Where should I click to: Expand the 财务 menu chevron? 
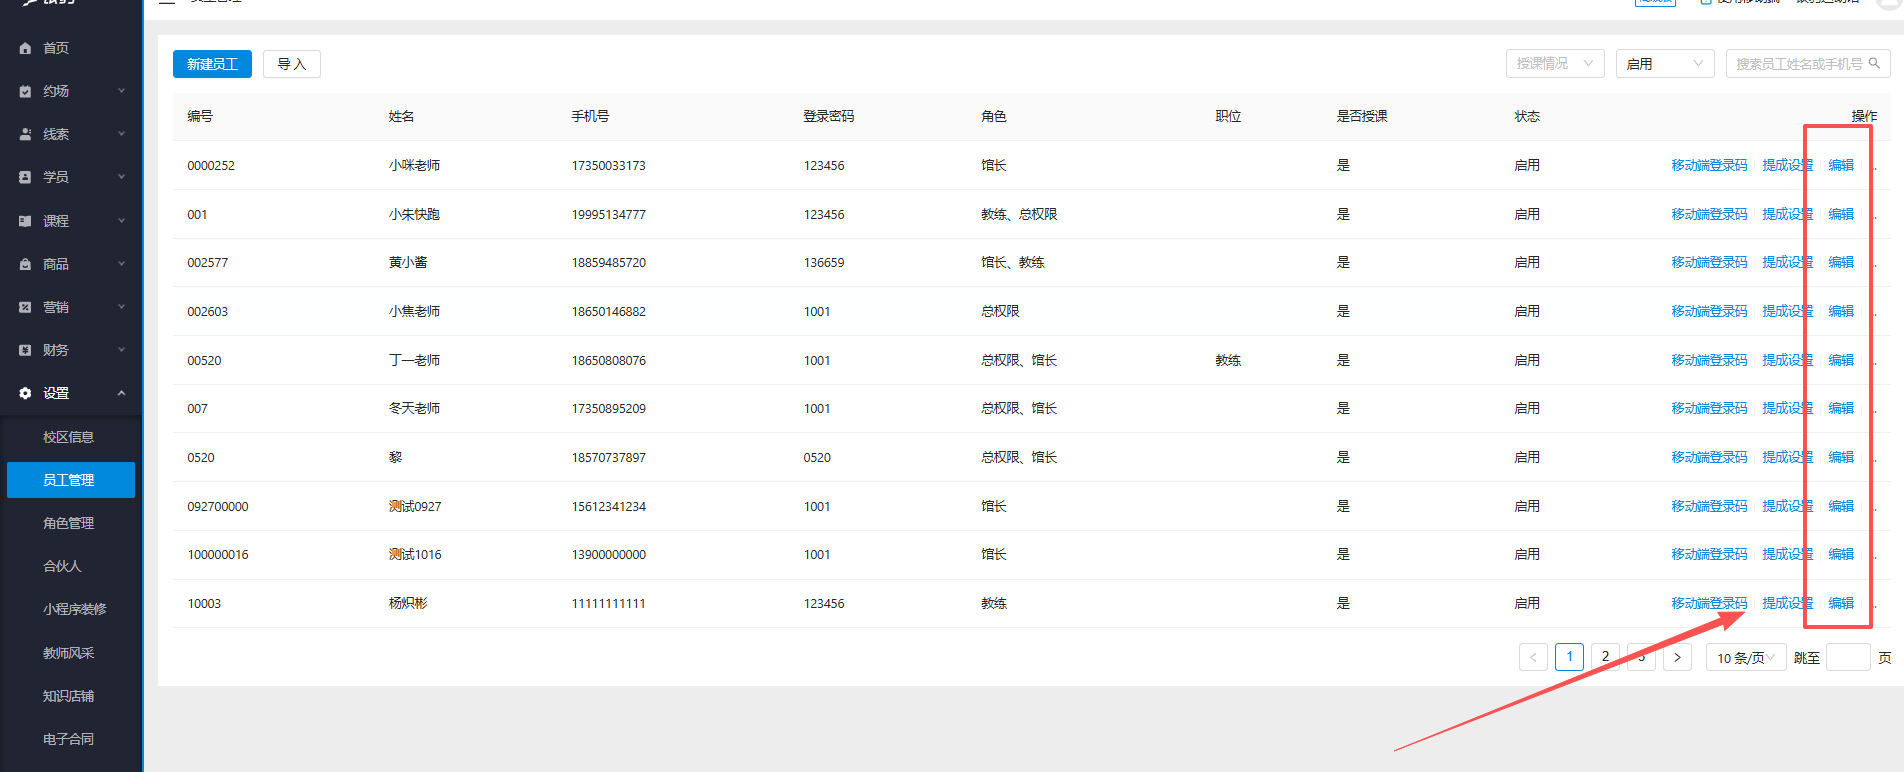(x=122, y=350)
